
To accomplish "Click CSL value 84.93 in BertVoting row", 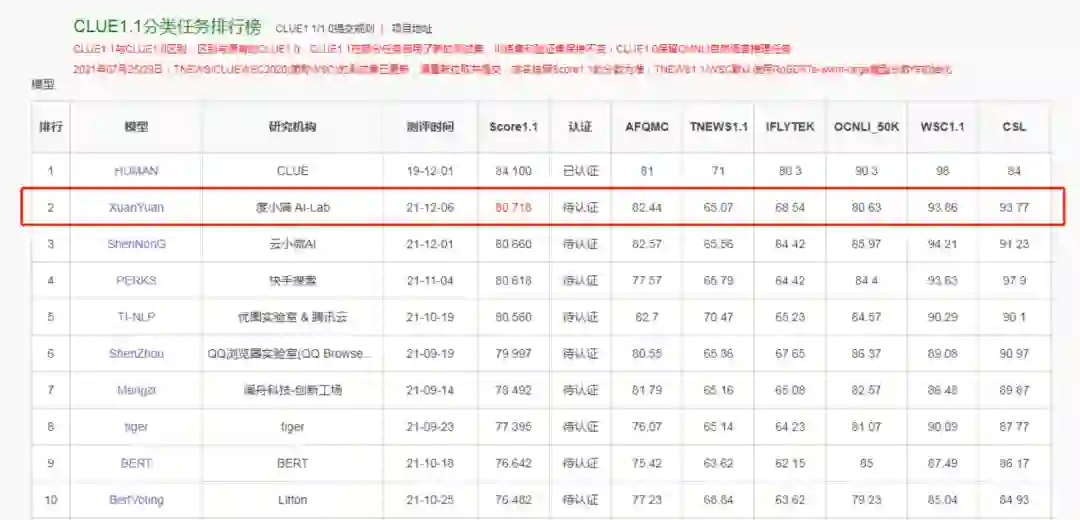I will point(1015,499).
